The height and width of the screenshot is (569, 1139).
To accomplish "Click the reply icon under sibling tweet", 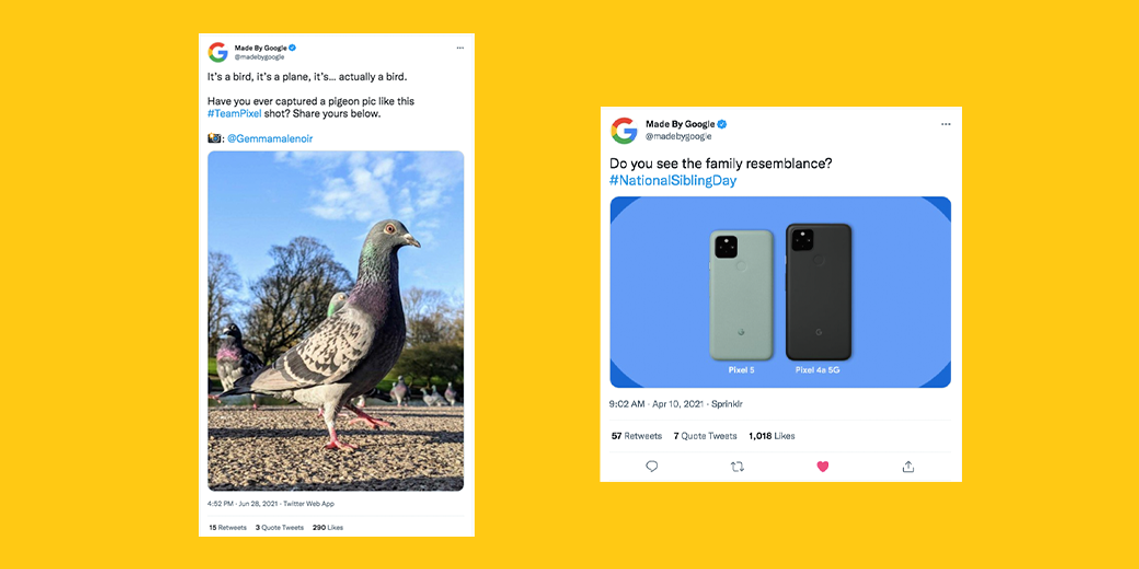I will (652, 467).
